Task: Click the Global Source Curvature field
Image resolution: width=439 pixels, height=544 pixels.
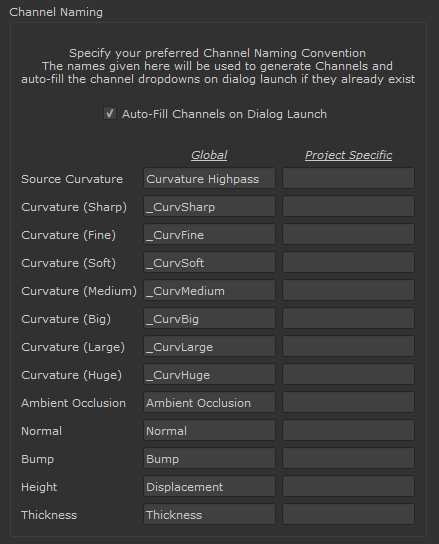Action: tap(209, 179)
